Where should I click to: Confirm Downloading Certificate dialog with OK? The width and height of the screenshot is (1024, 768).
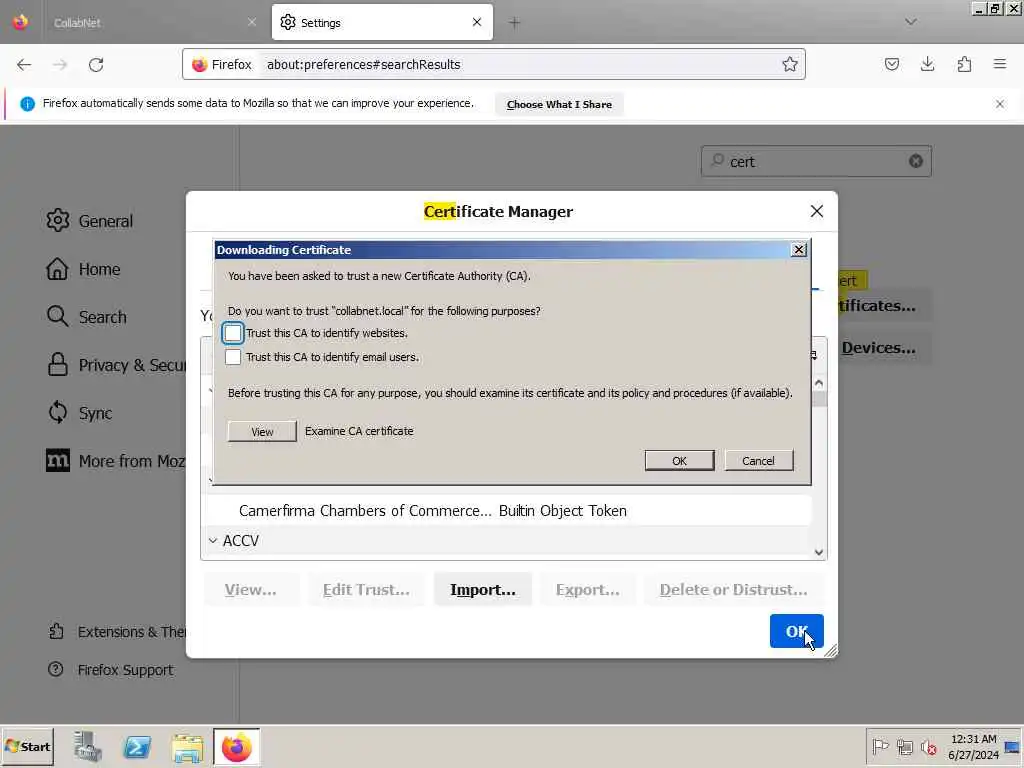(x=679, y=460)
